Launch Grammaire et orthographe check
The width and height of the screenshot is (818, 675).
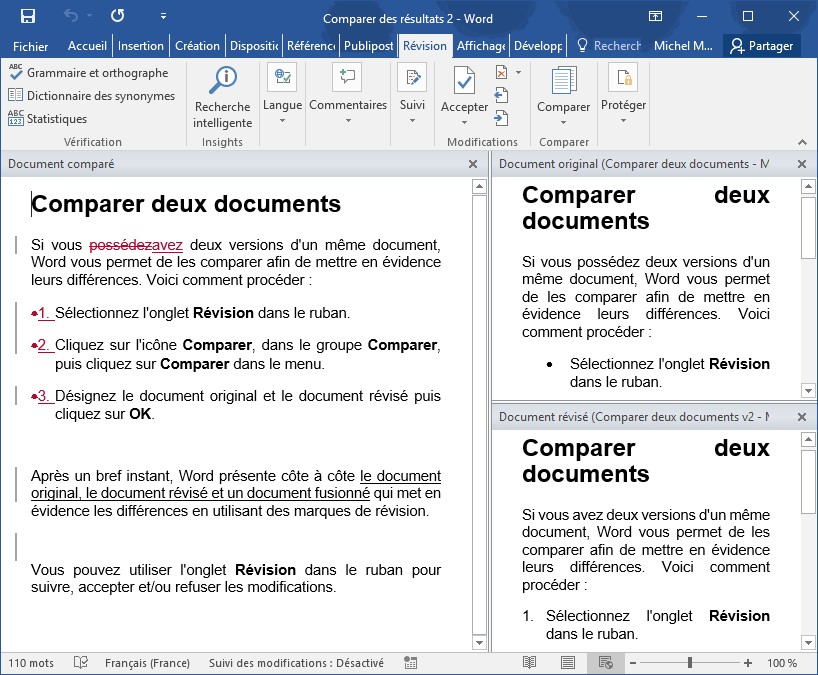[88, 73]
